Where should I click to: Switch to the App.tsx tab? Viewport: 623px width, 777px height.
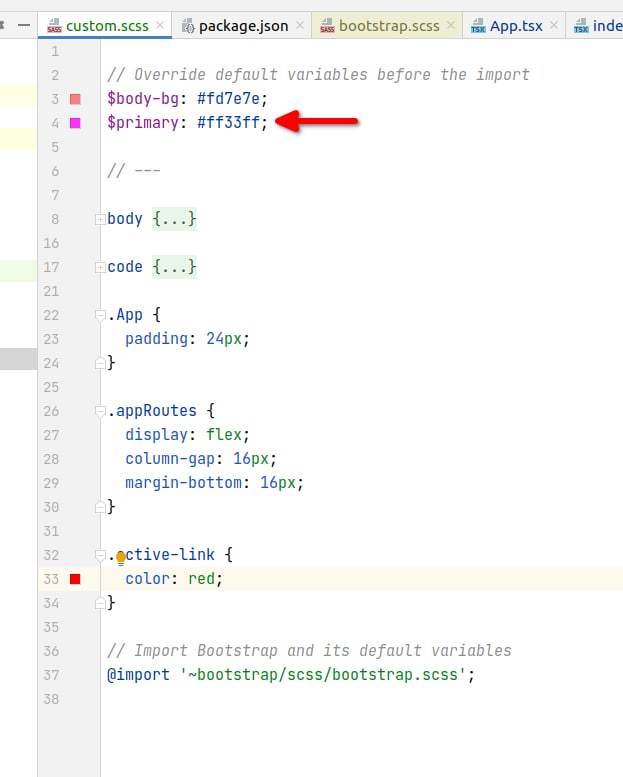pyautogui.click(x=517, y=26)
